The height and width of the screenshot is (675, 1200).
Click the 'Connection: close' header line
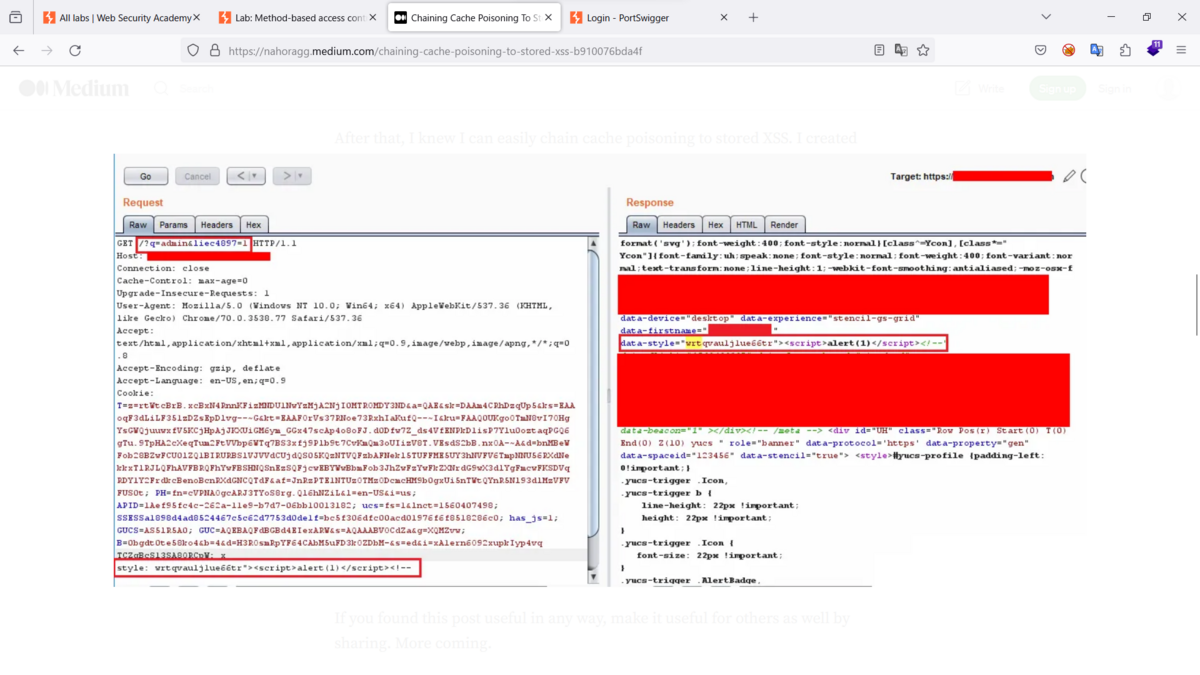pyautogui.click(x=163, y=268)
